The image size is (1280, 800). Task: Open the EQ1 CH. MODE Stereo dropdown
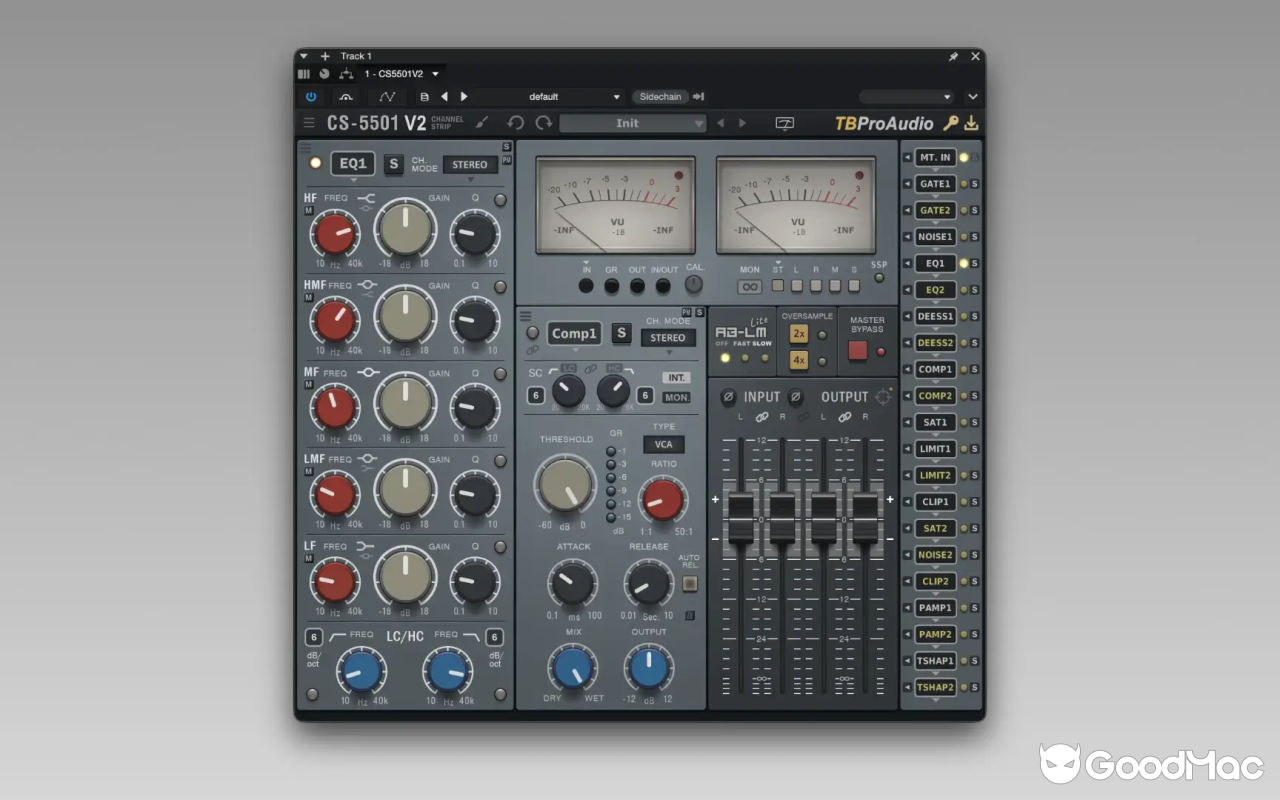click(470, 165)
